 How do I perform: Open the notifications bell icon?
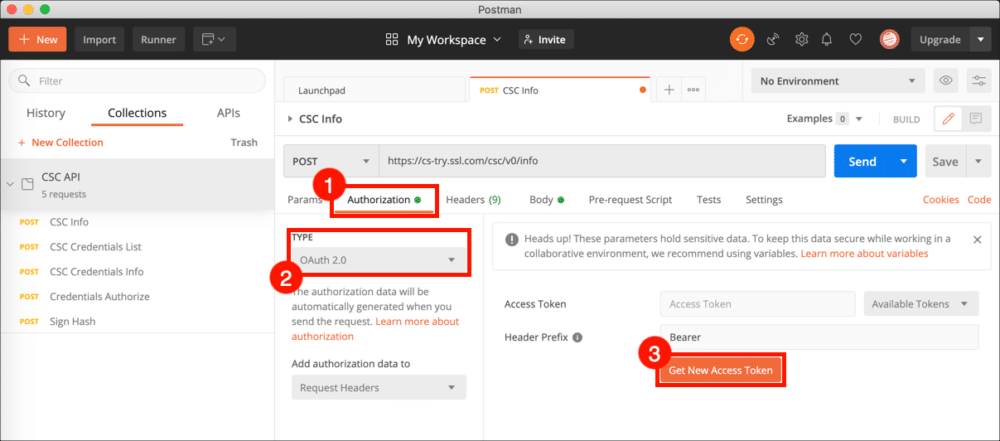tap(827, 40)
